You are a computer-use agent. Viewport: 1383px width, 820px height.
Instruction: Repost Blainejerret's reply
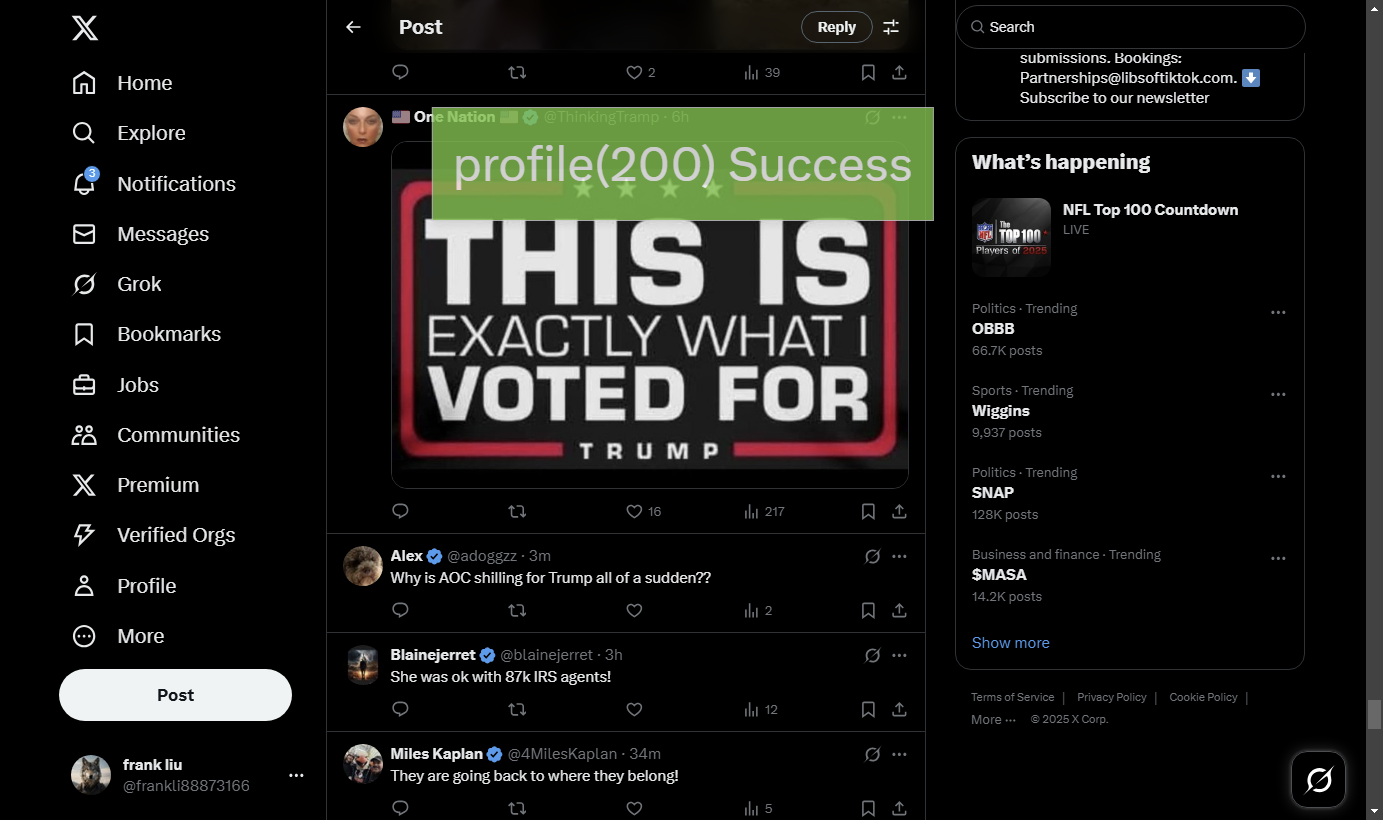pyautogui.click(x=517, y=709)
